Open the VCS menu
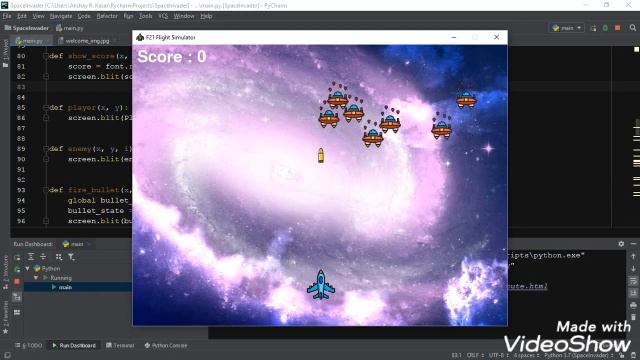This screenshot has height=360, width=640. 163,16
